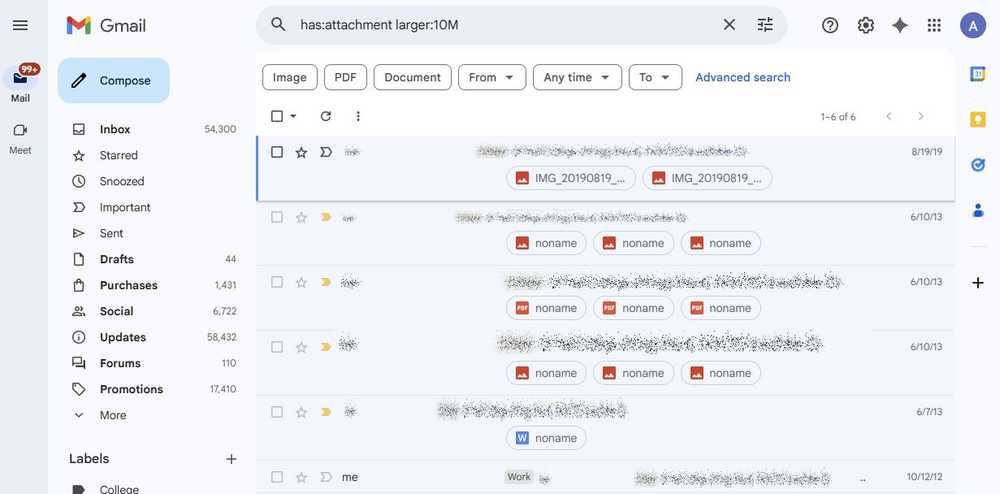Select the 6/7/13 email checkbox
This screenshot has width=1000, height=494.
277,412
